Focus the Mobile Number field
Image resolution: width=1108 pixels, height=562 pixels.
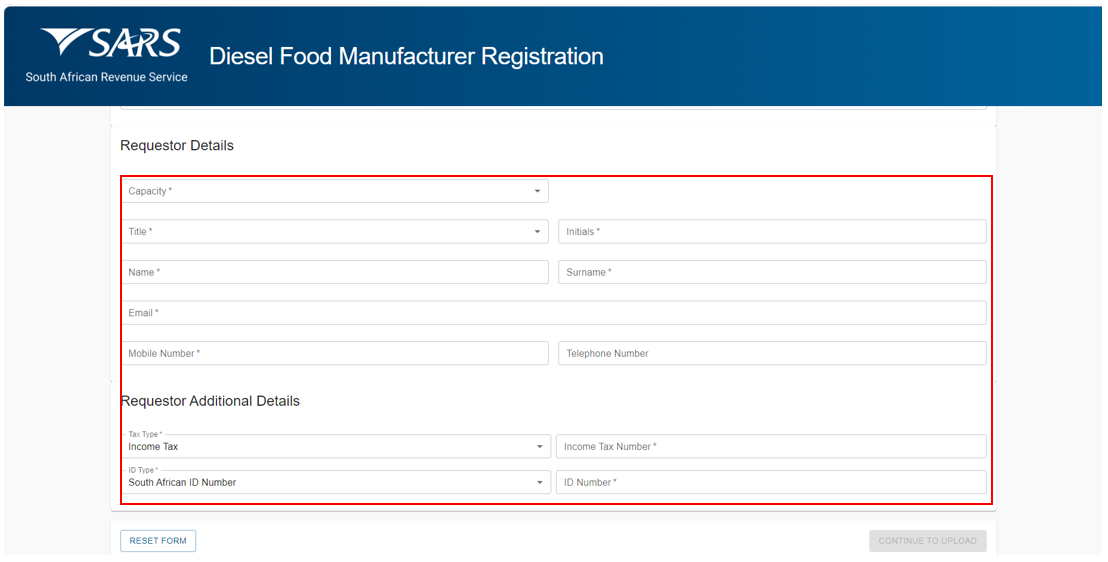coord(335,353)
